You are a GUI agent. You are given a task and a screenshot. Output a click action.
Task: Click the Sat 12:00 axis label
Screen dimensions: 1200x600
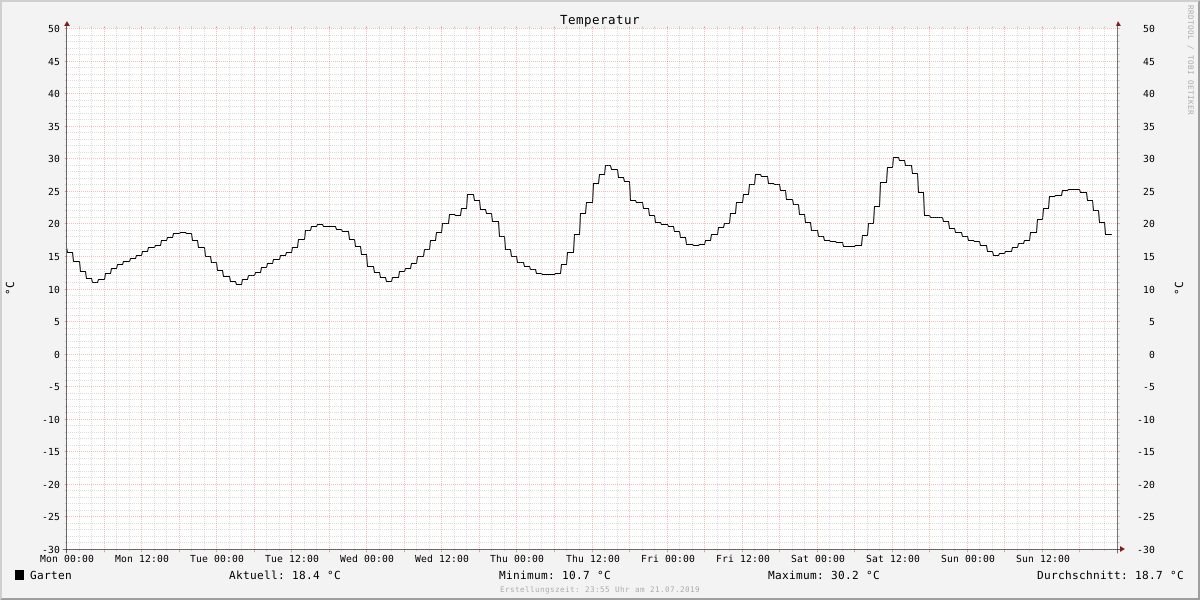point(893,559)
